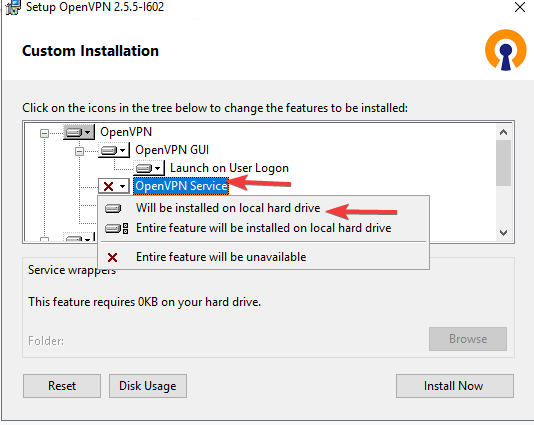The width and height of the screenshot is (534, 425).
Task: Click Install Now
Action: [x=455, y=386]
